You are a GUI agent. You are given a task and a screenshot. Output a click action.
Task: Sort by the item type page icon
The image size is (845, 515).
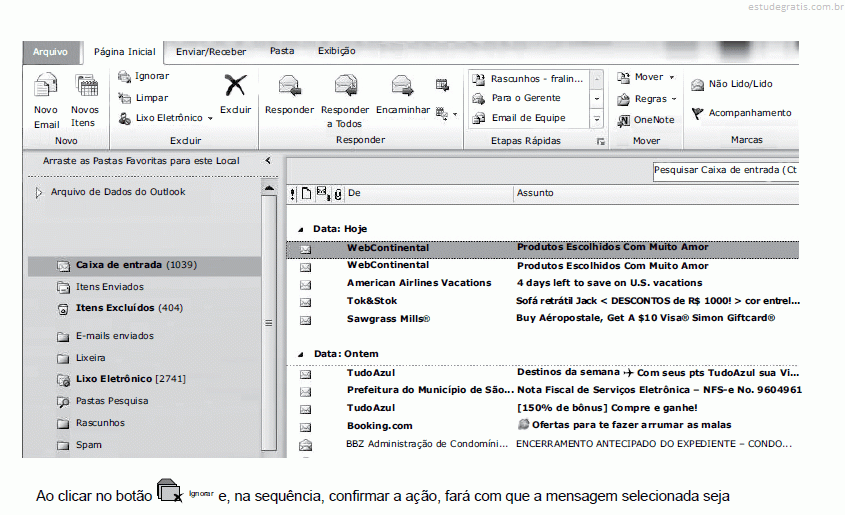point(306,194)
